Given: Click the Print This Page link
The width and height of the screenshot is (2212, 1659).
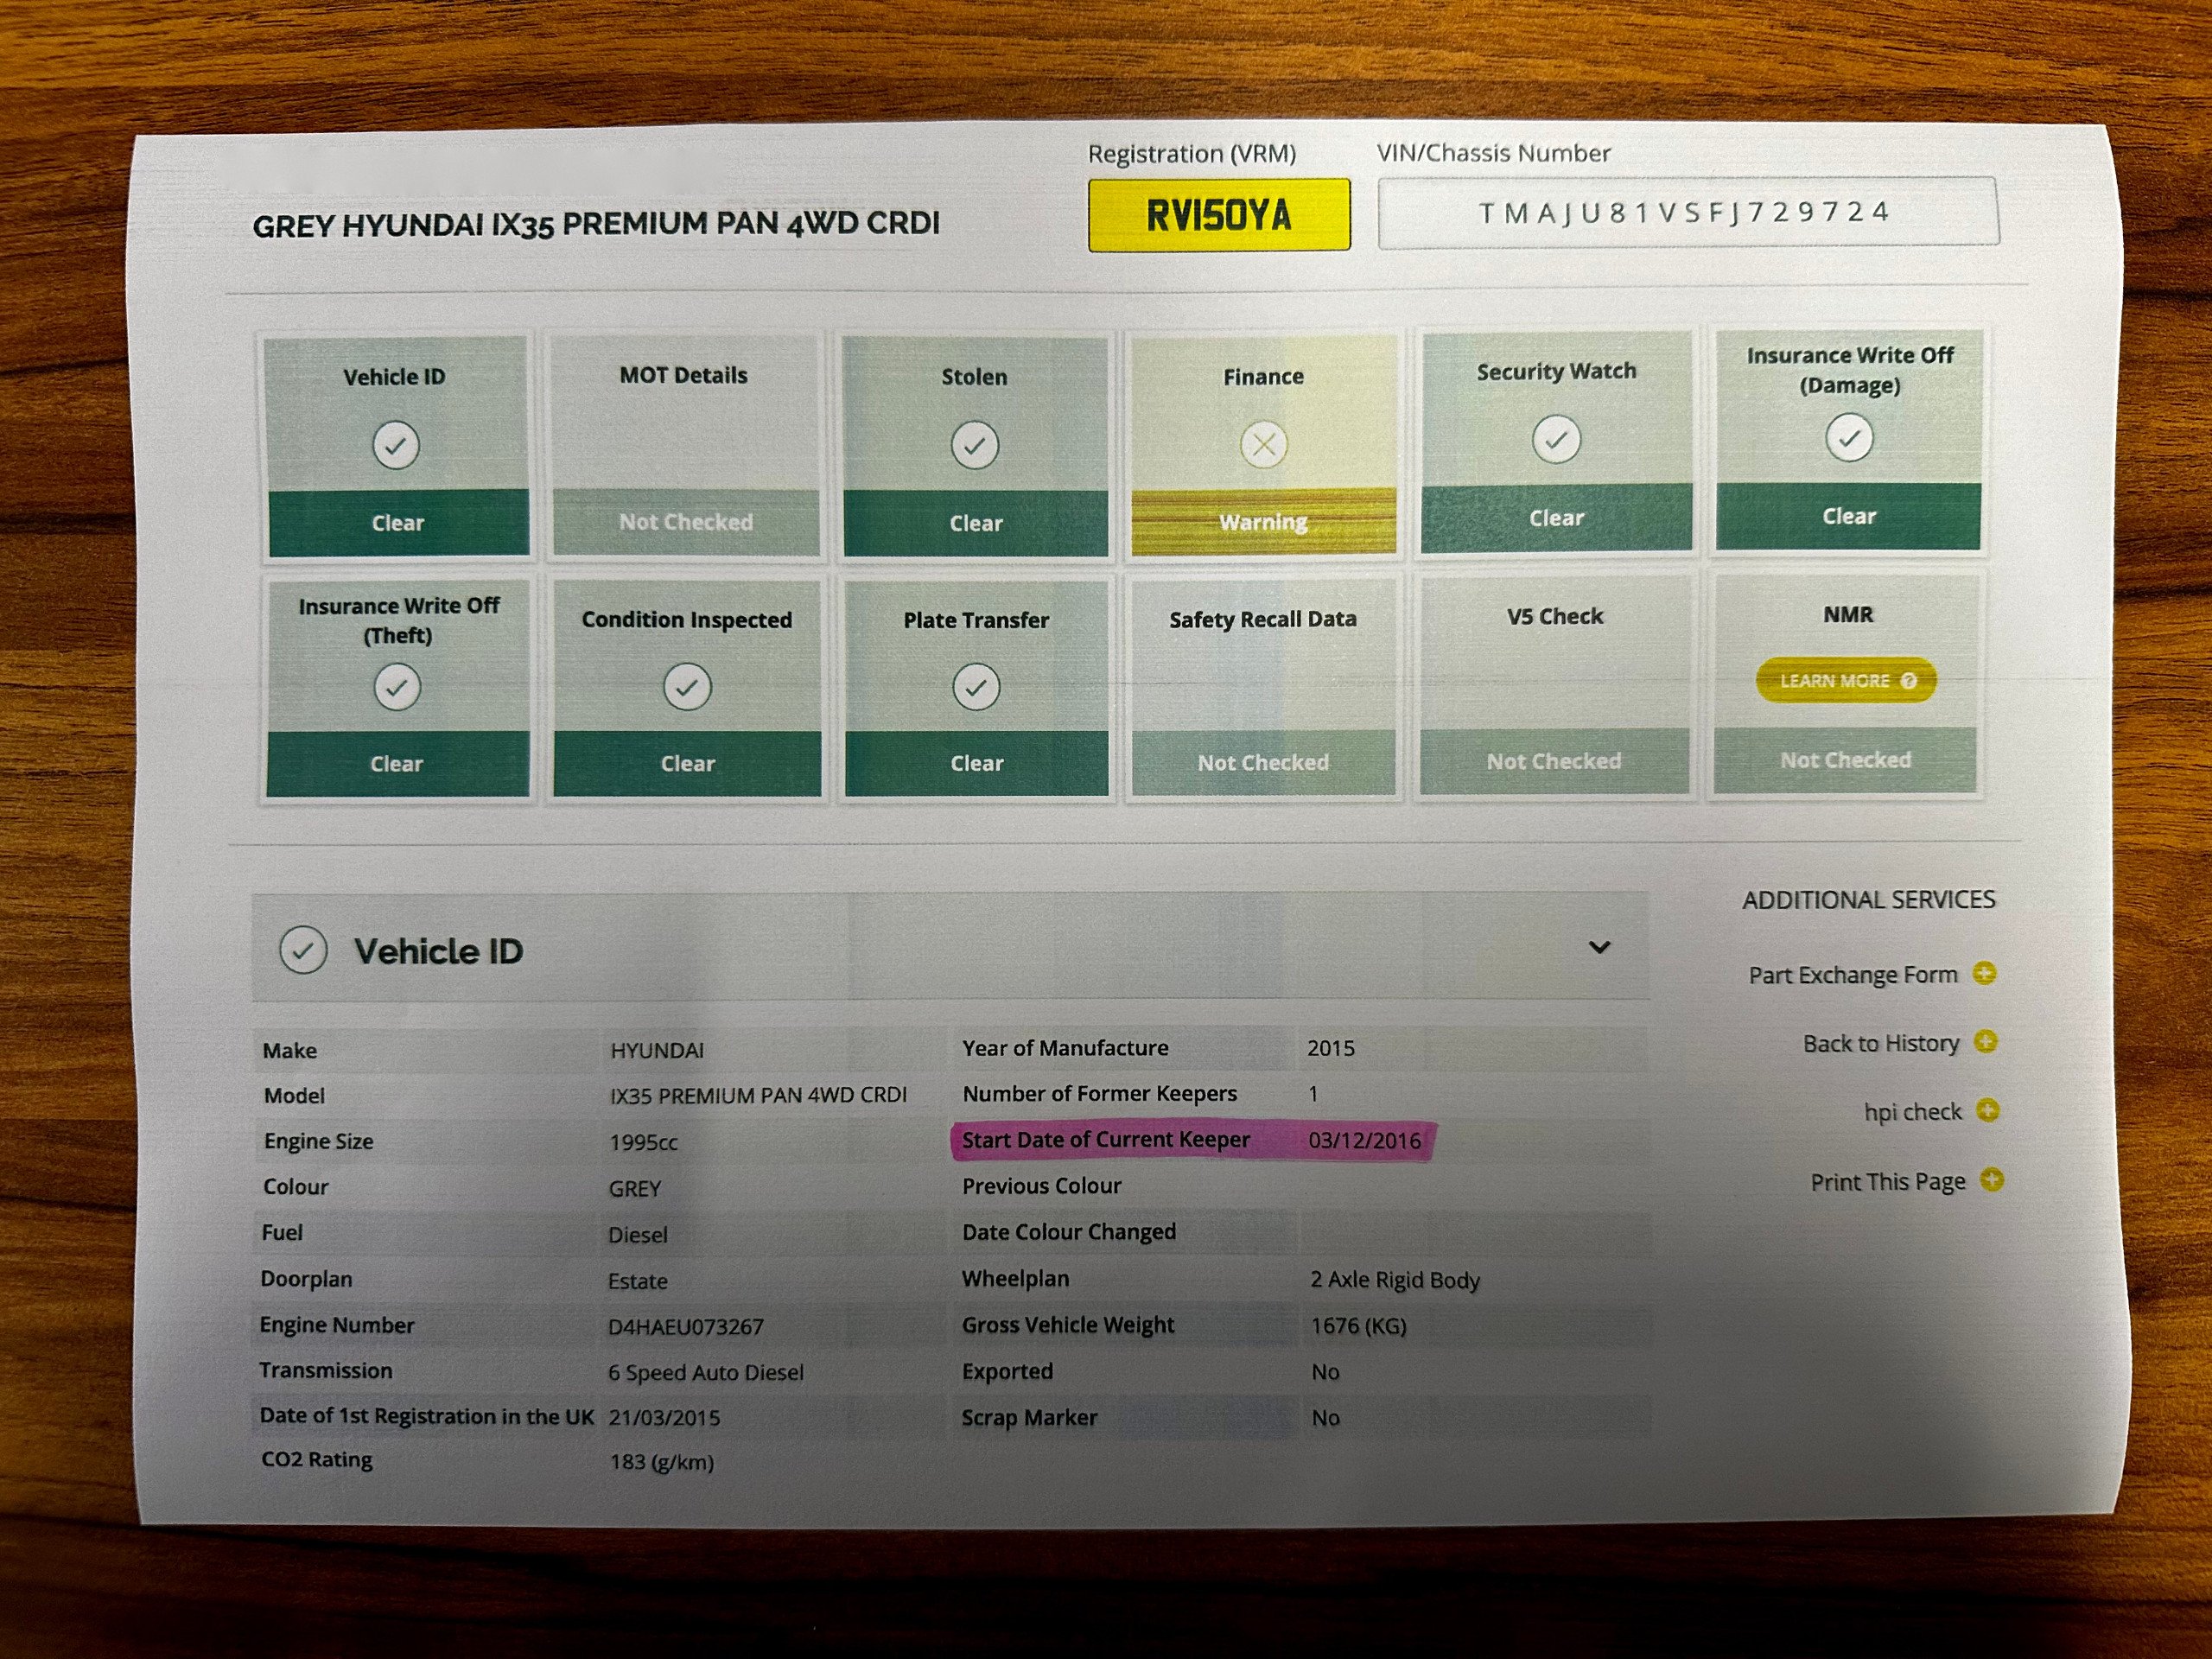Looking at the screenshot, I should pos(1887,1182).
